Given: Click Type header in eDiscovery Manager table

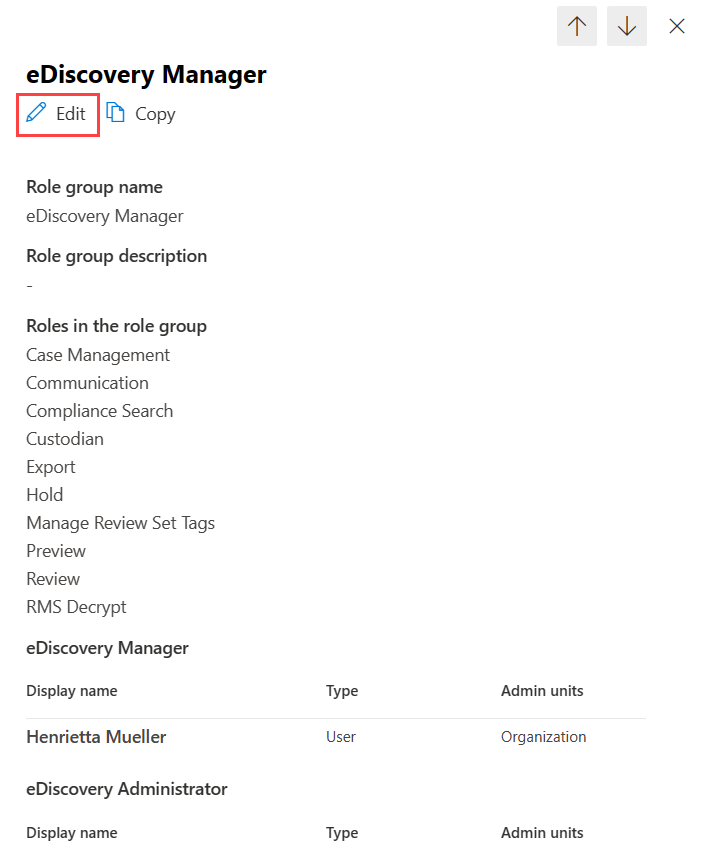Looking at the screenshot, I should 342,691.
